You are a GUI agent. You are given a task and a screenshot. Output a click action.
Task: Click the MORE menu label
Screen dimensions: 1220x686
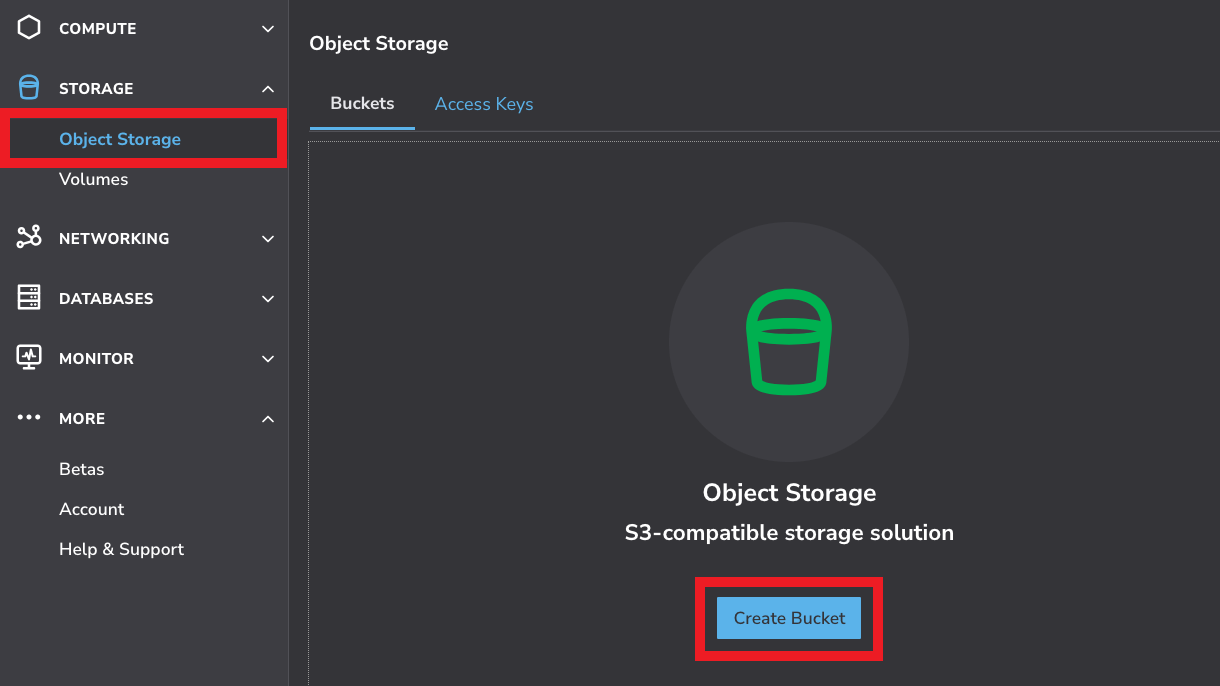(82, 419)
